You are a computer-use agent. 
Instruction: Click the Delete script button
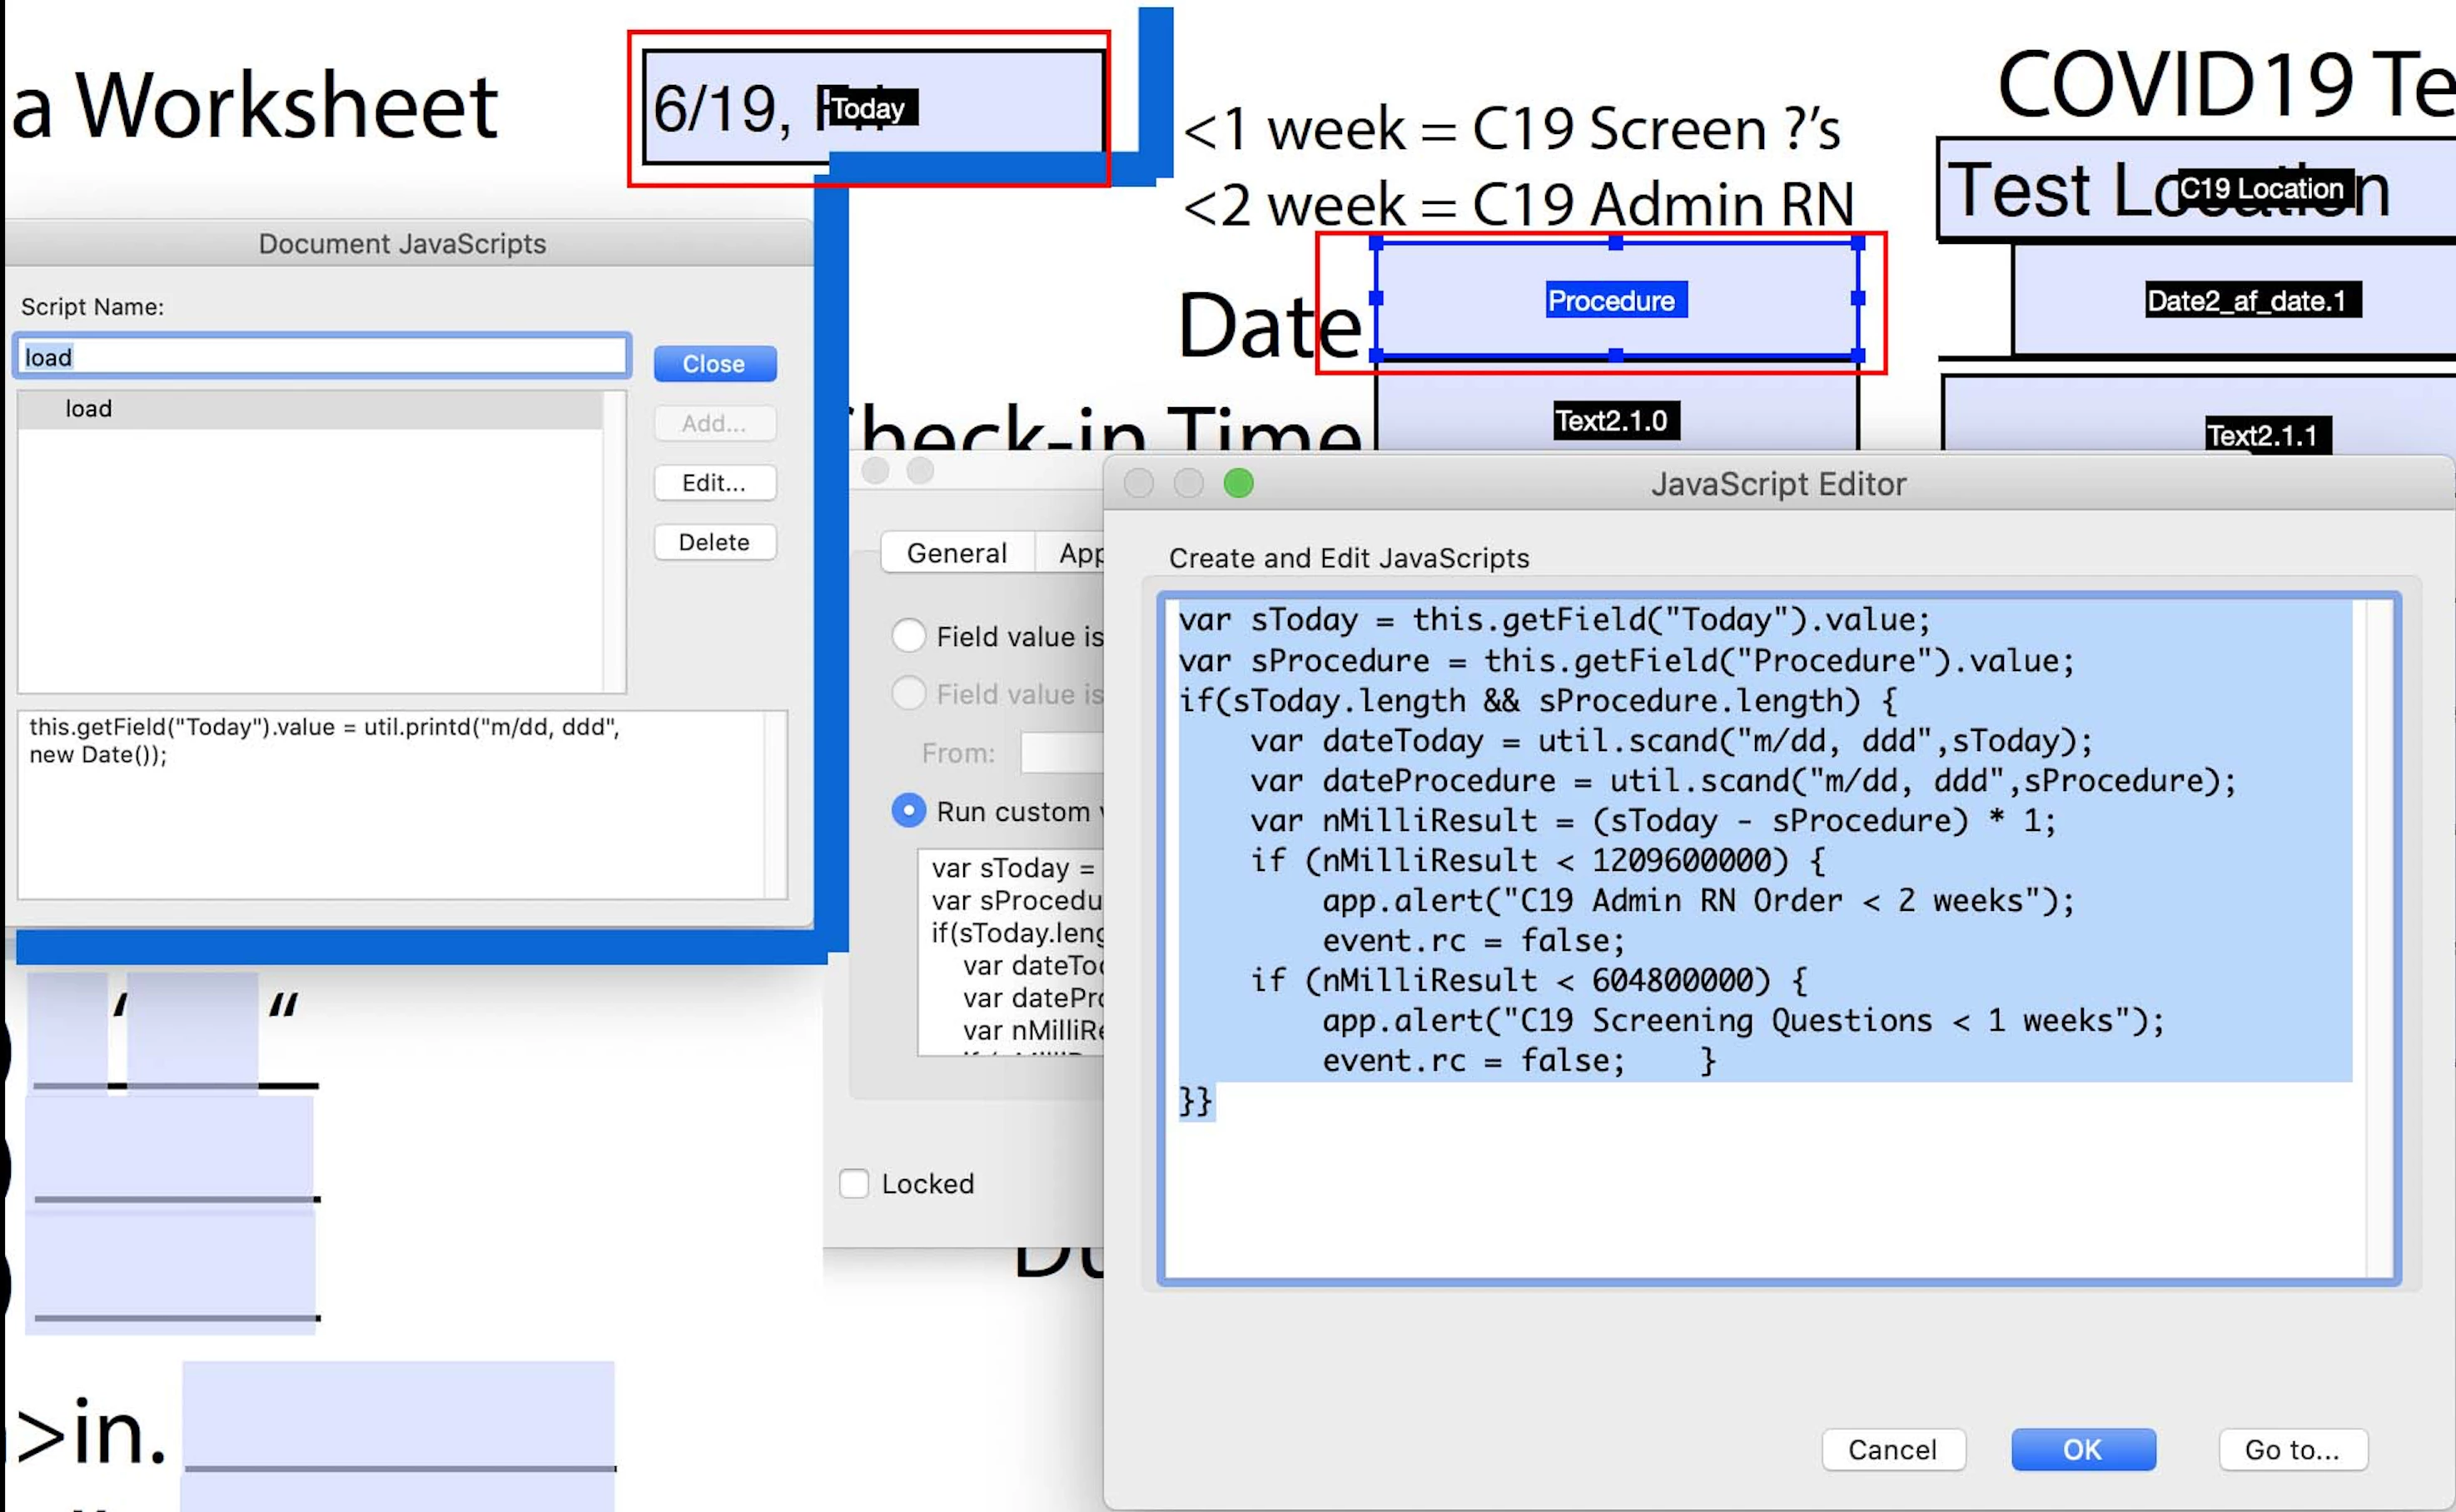click(714, 542)
